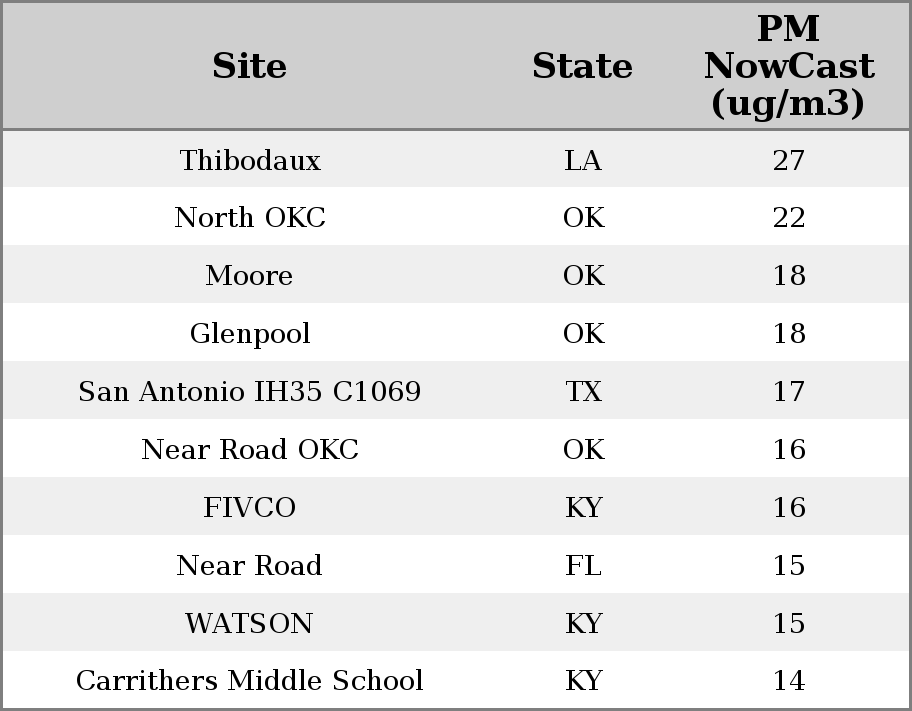Select San Antonio IH35 C1069 cell
This screenshot has width=912, height=711.
(250, 392)
